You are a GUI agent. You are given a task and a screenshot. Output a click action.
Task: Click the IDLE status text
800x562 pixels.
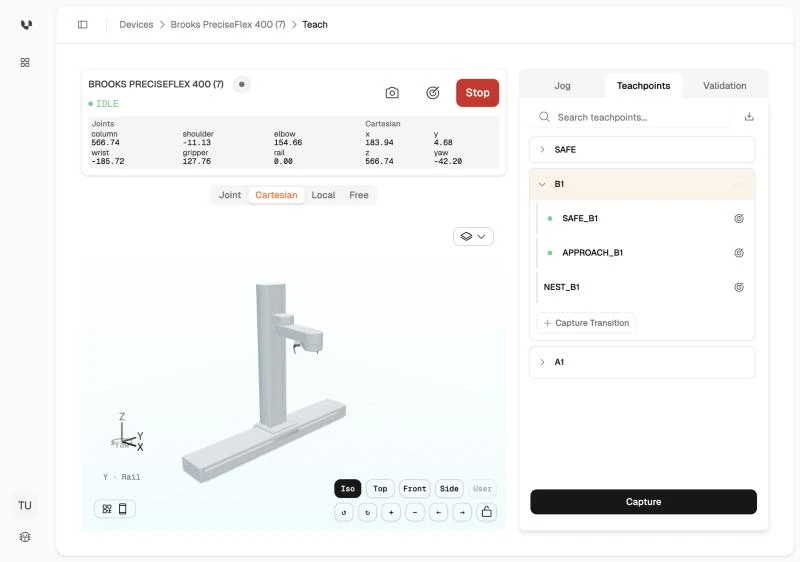tap(107, 104)
